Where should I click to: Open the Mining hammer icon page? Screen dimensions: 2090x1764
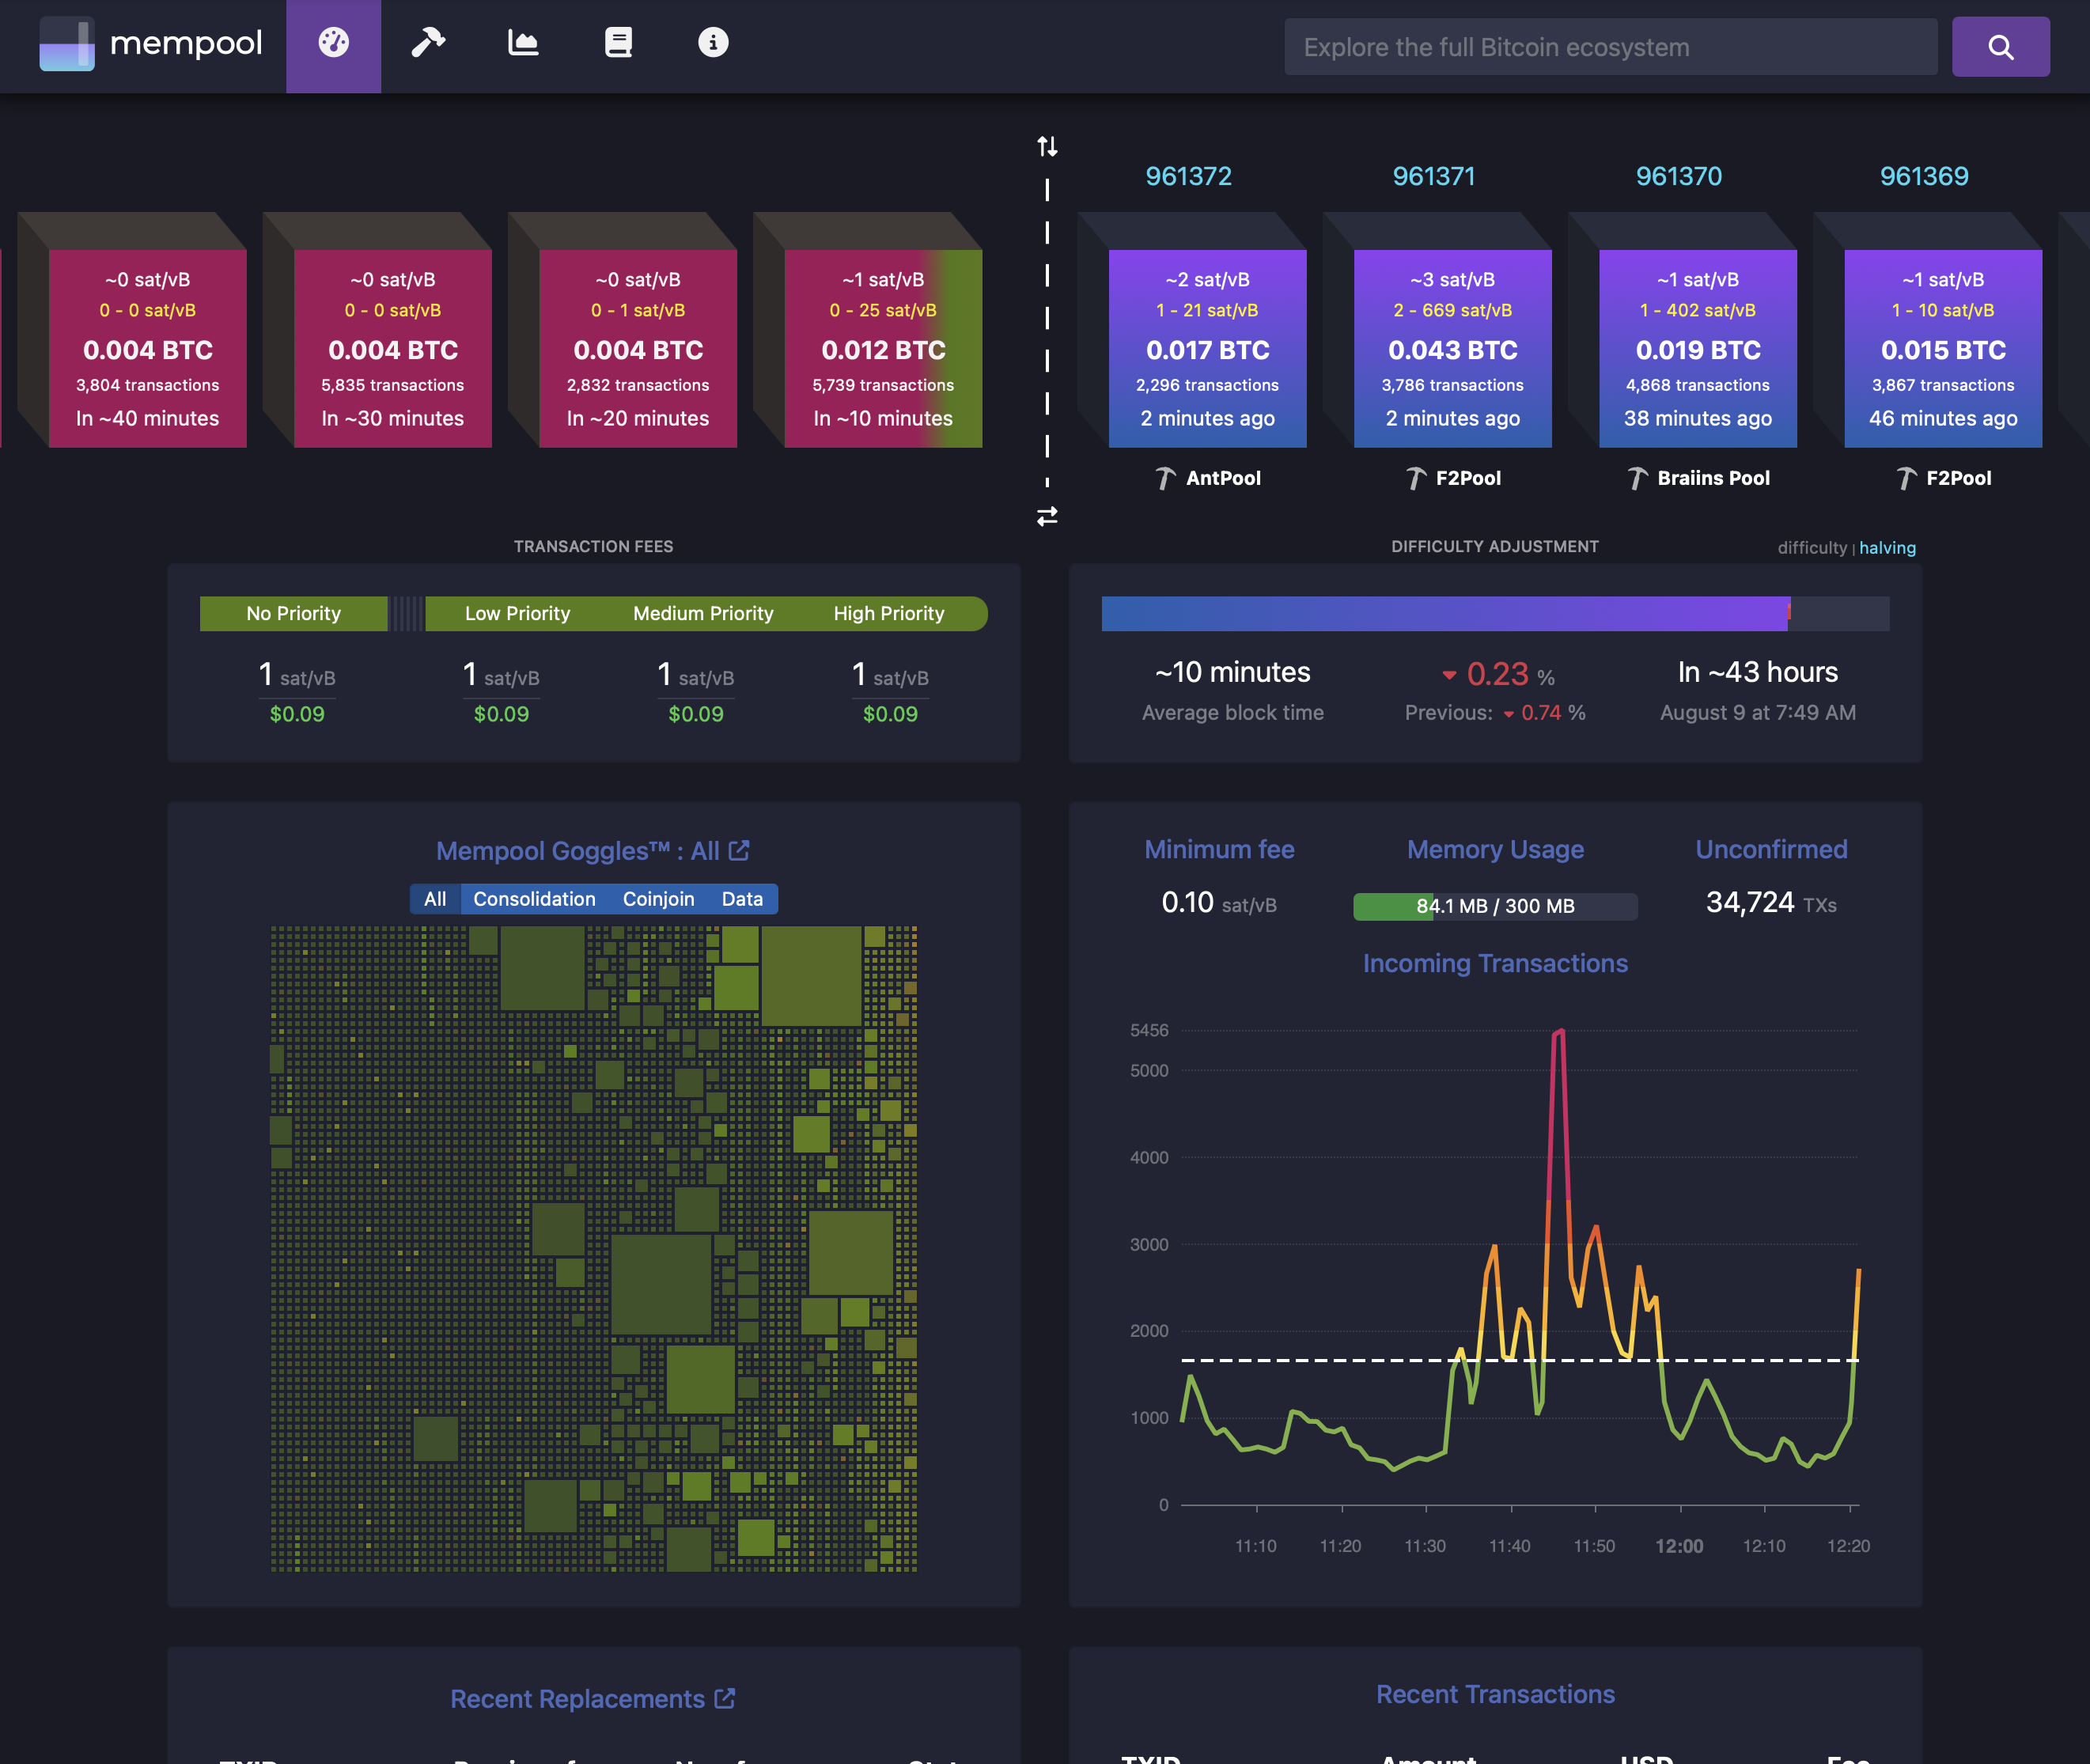[428, 43]
